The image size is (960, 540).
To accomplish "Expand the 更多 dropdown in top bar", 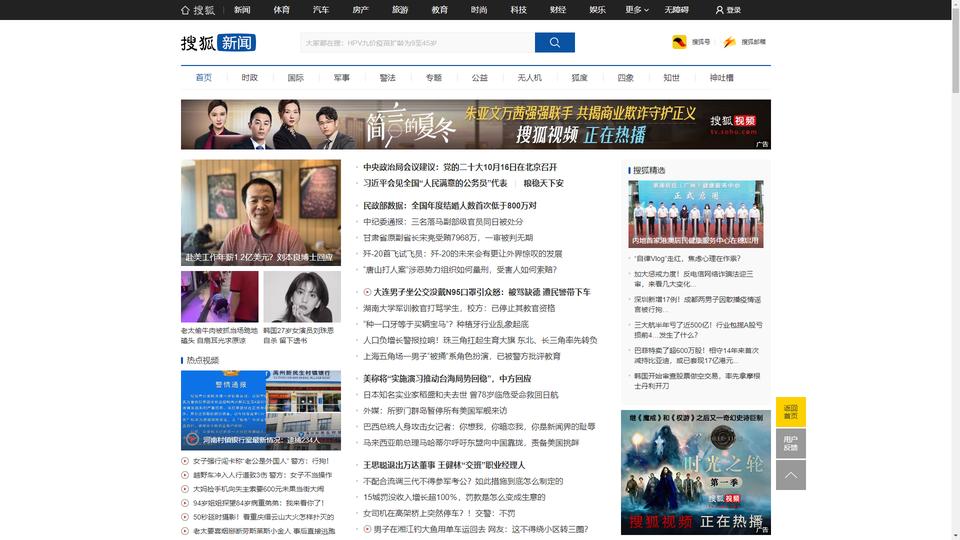I will [637, 10].
